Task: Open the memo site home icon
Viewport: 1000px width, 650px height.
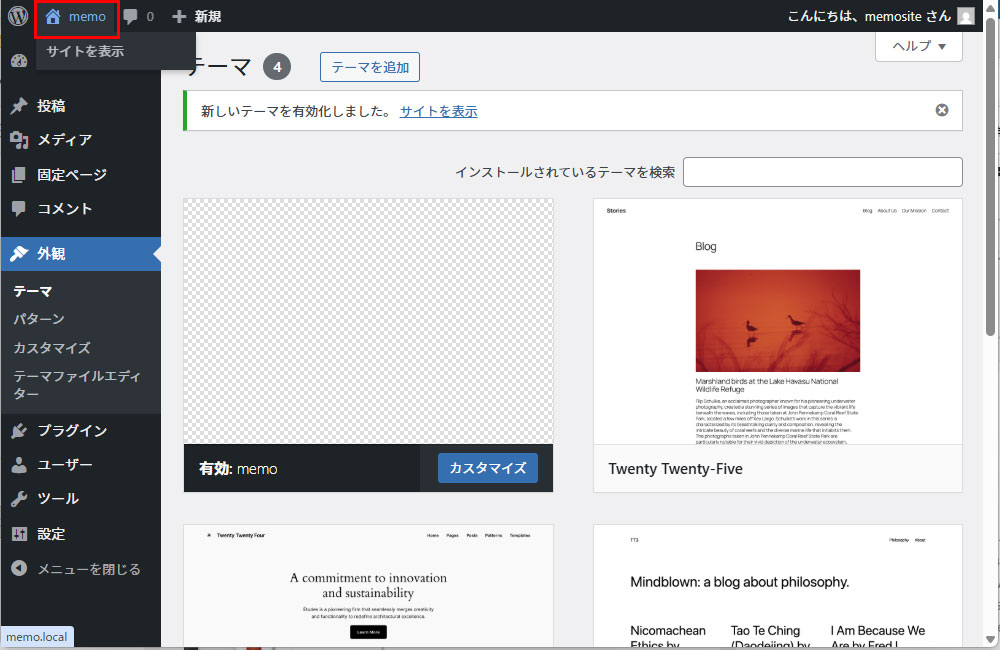Action: [x=53, y=16]
